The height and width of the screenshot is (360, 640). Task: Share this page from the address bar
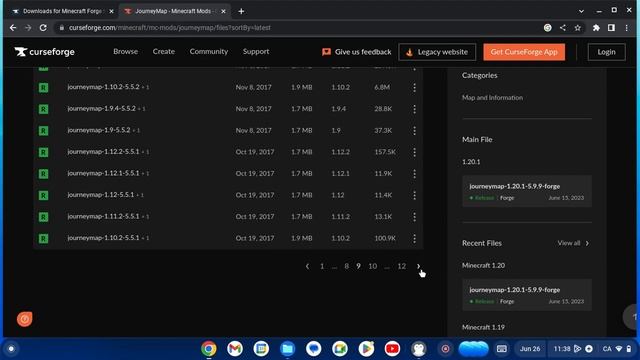(x=563, y=28)
